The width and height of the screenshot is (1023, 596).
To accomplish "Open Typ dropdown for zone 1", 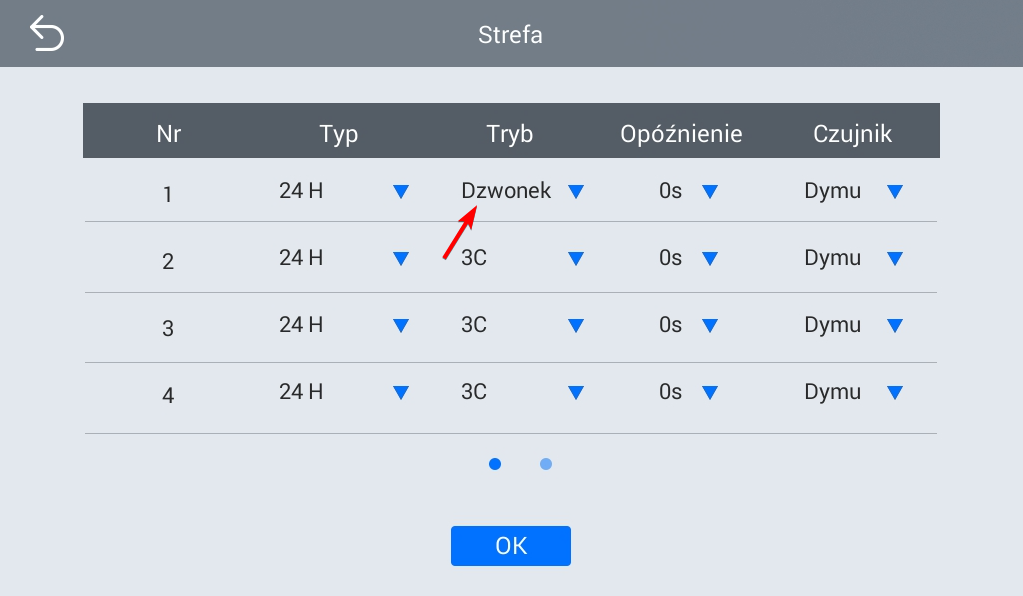I will pyautogui.click(x=401, y=191).
